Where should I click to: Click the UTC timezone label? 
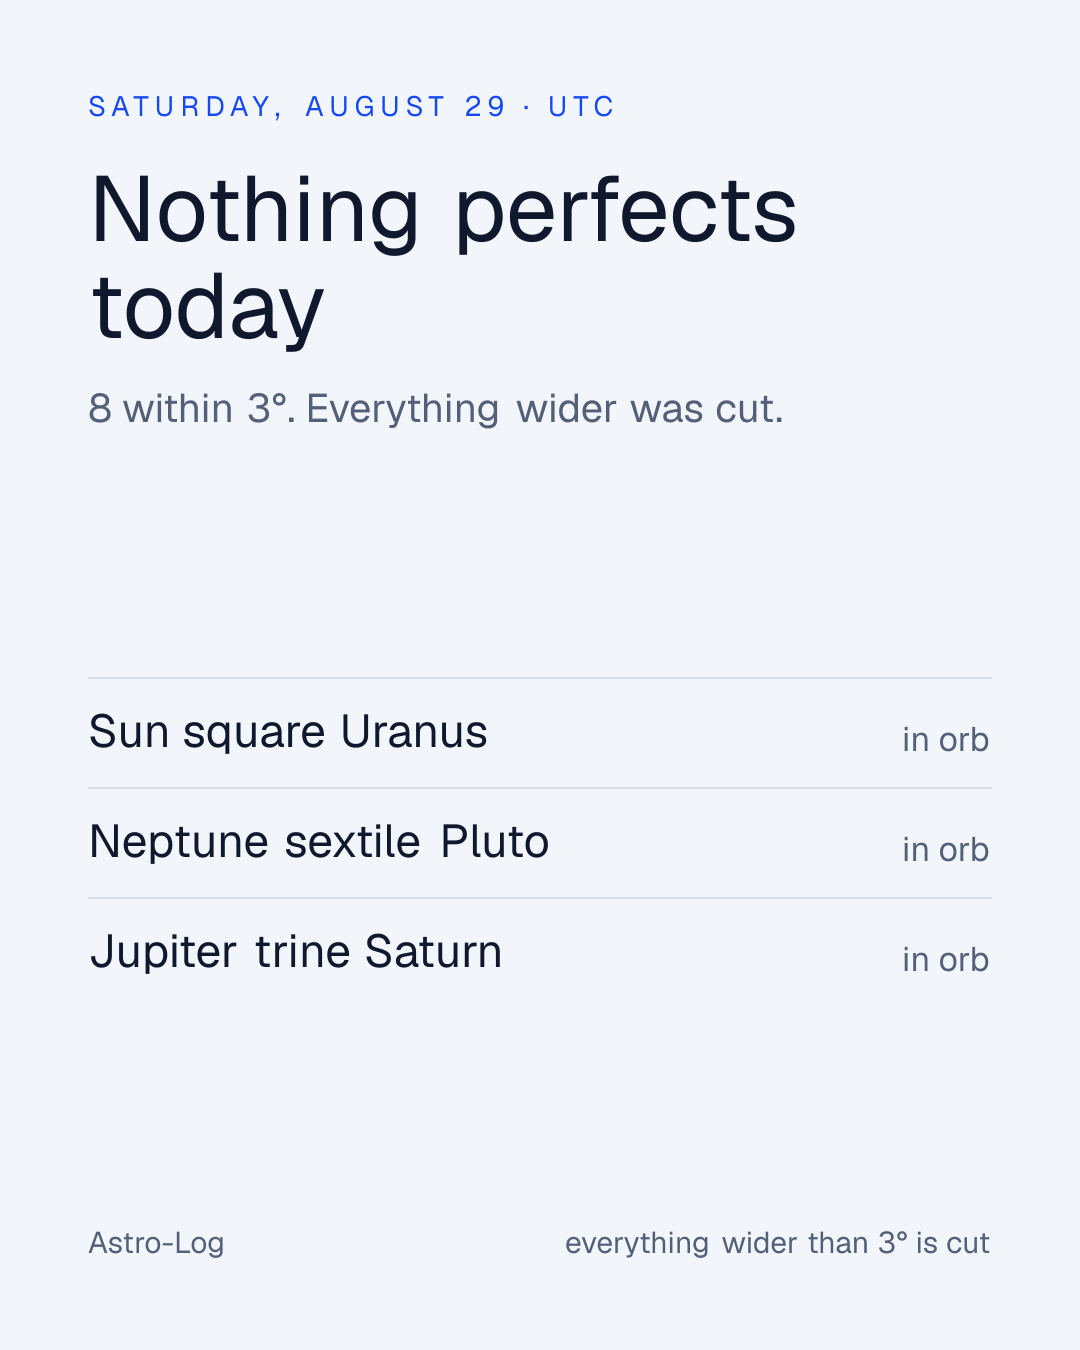[x=581, y=107]
